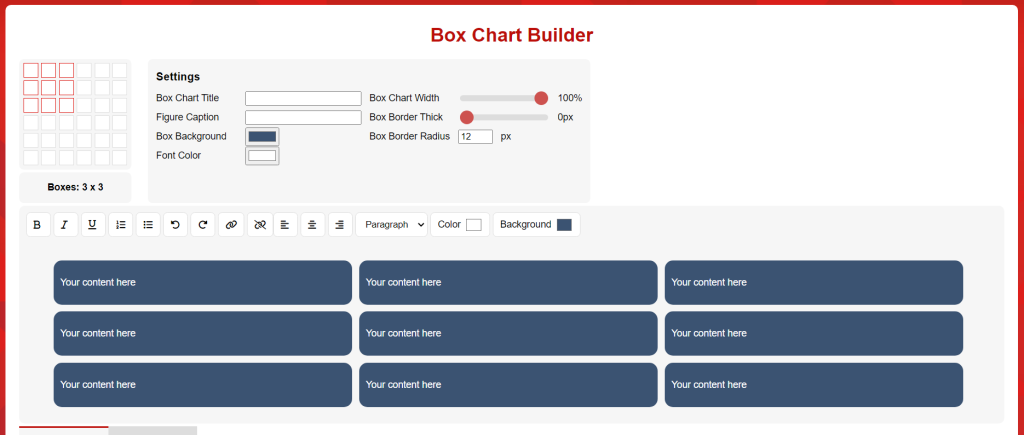Screen dimensions: 1024x435
Task: Select the top-left cell of grid picker
Action: tap(31, 70)
